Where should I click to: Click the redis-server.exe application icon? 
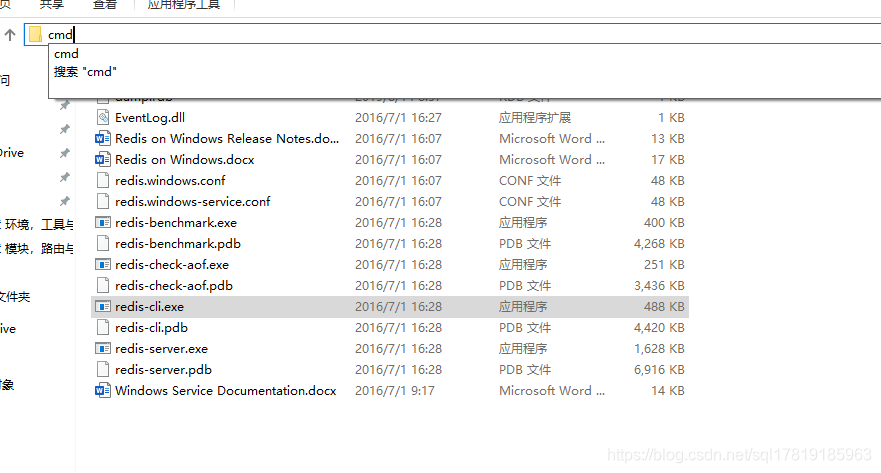click(x=103, y=349)
